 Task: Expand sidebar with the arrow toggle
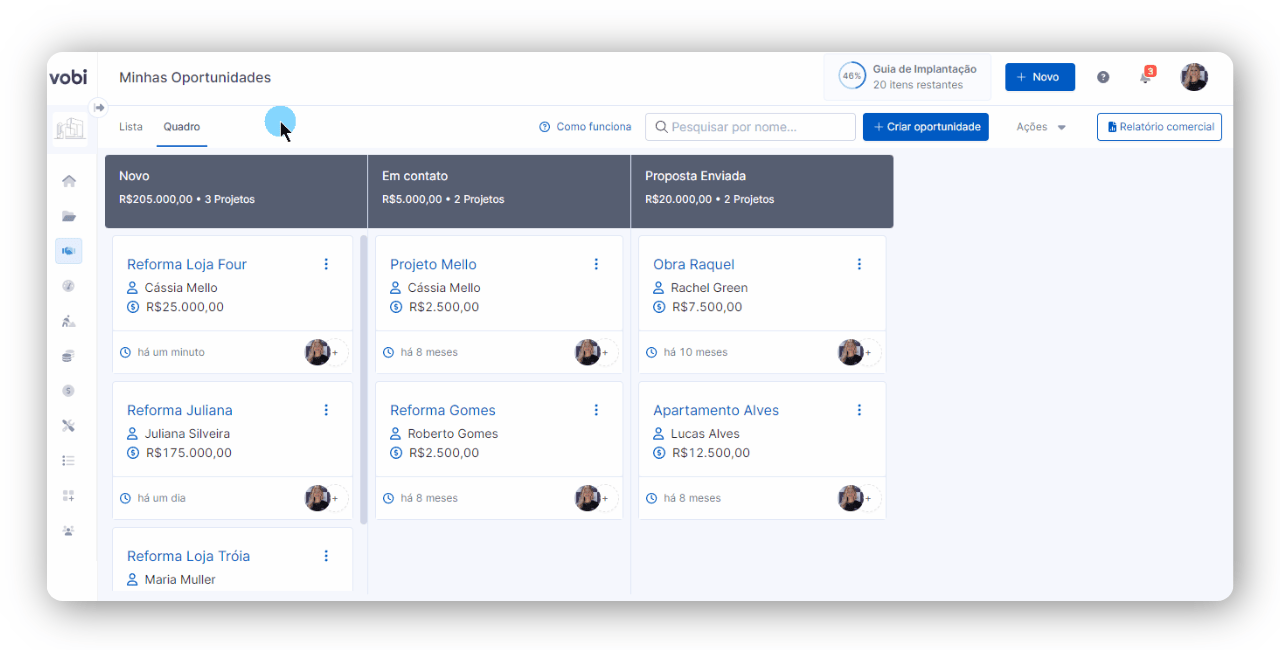click(99, 107)
